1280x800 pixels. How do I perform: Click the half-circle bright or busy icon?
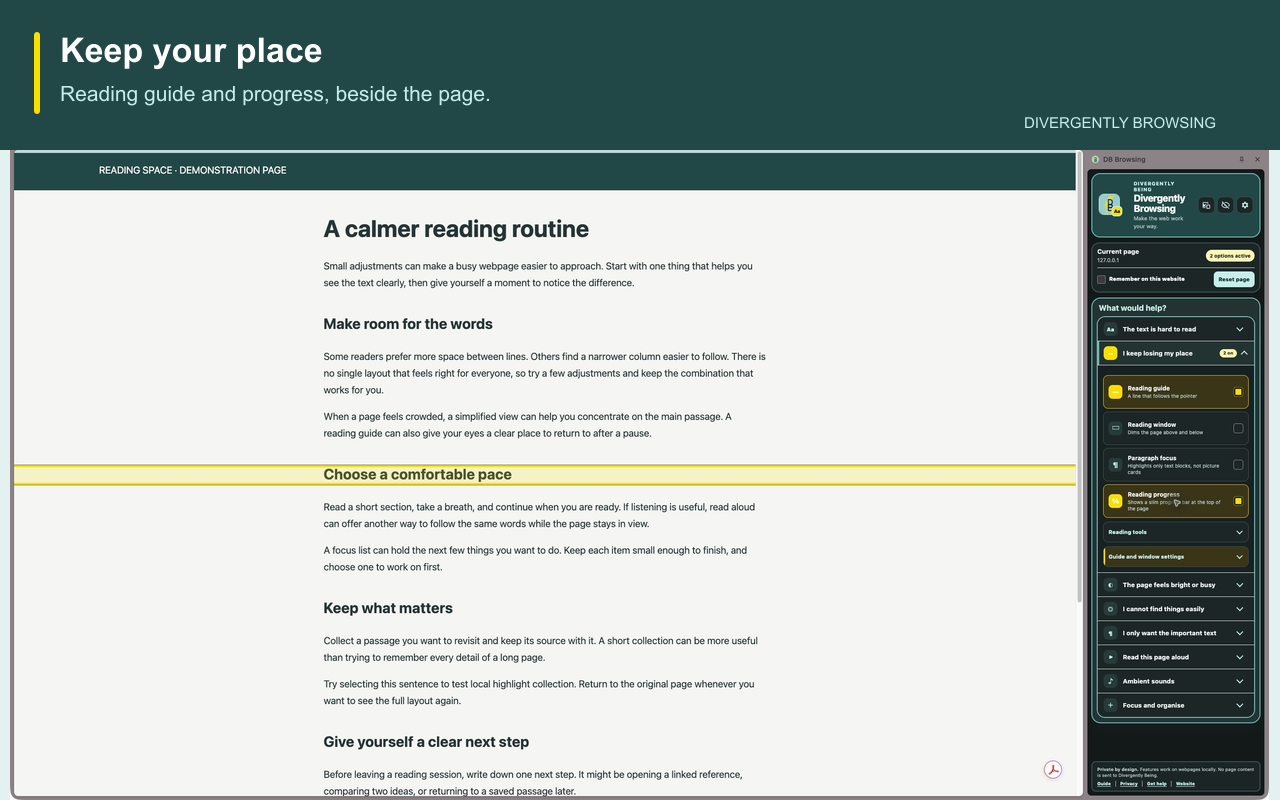click(1110, 585)
